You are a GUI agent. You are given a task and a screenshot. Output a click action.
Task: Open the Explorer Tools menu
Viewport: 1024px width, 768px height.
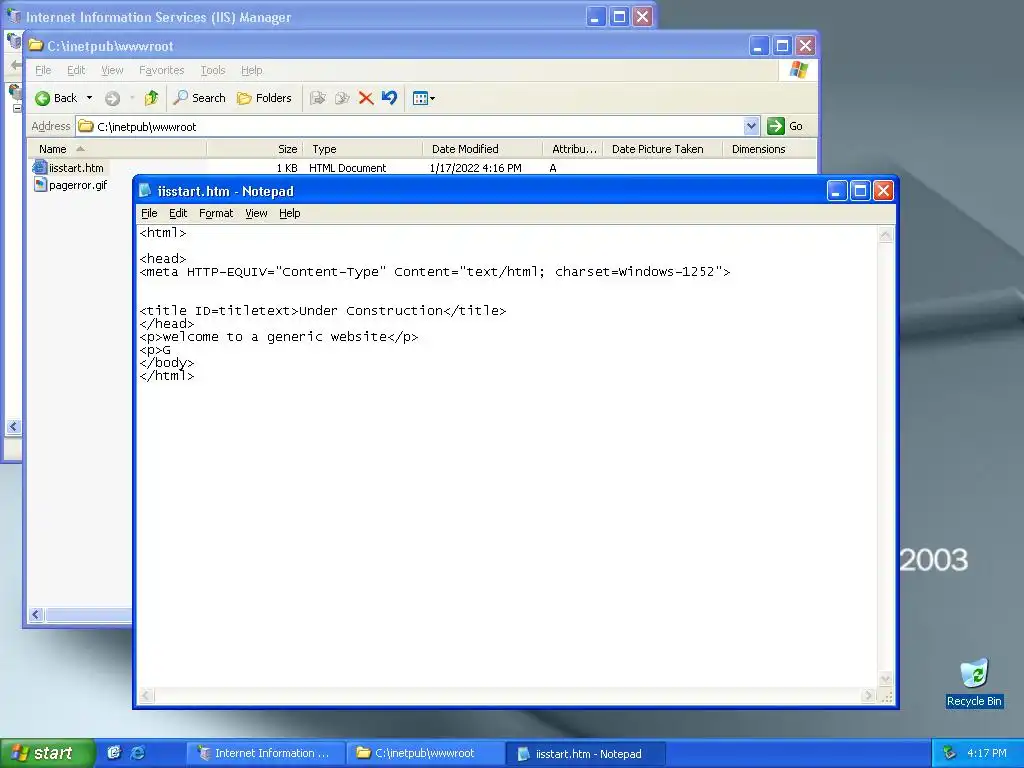[213, 70]
